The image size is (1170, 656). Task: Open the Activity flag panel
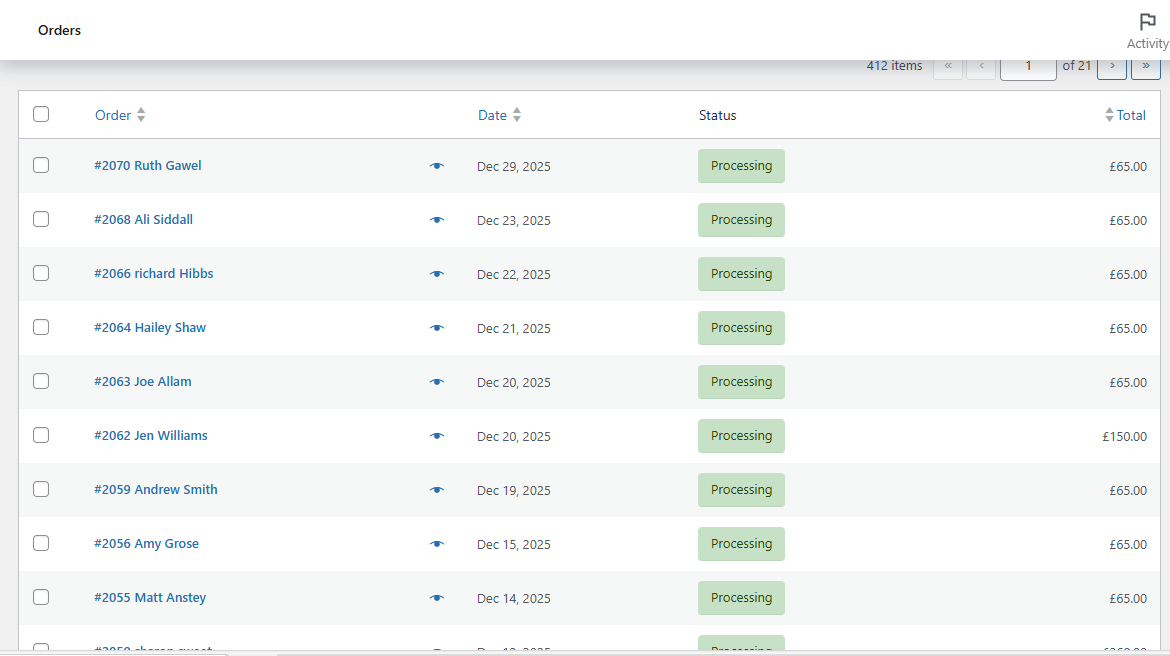[x=1147, y=31]
